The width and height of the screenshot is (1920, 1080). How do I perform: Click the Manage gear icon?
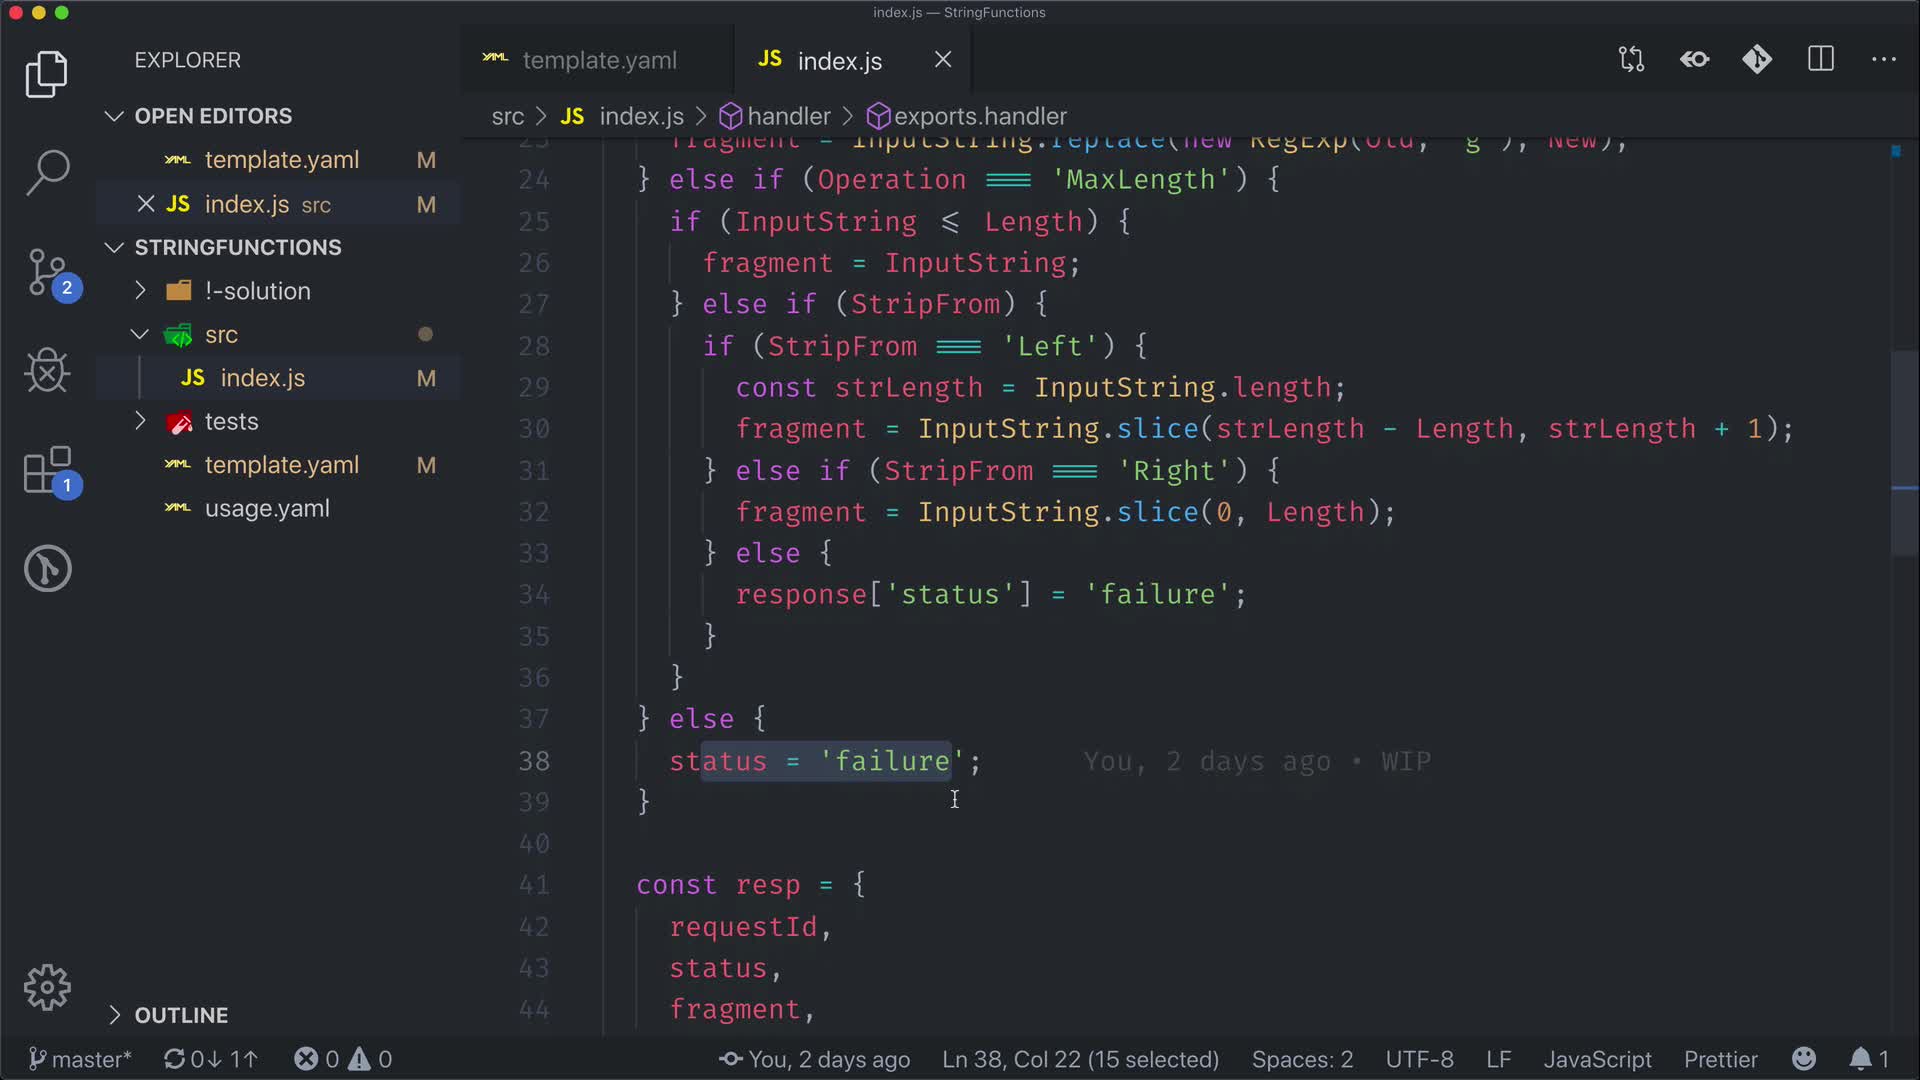tap(47, 988)
